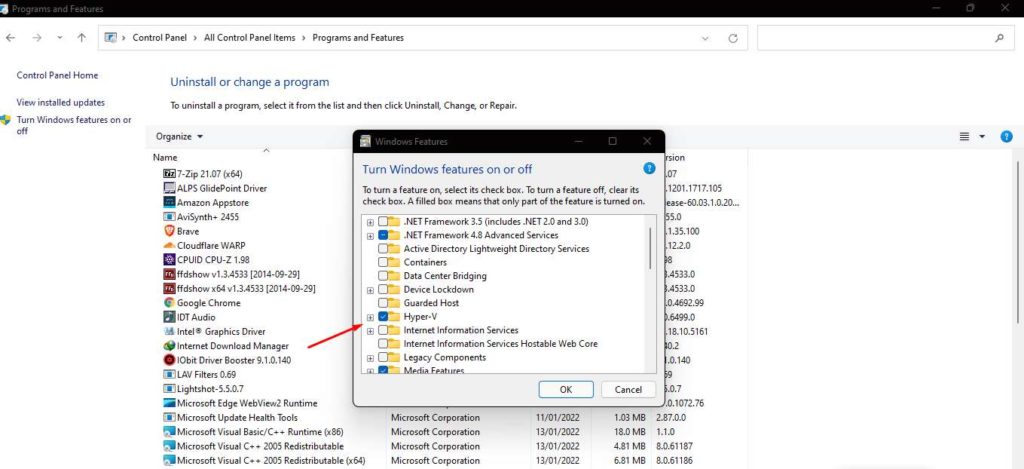Viewport: 1024px width, 469px height.
Task: Click Programs and Features breadcrumb
Action: [358, 38]
